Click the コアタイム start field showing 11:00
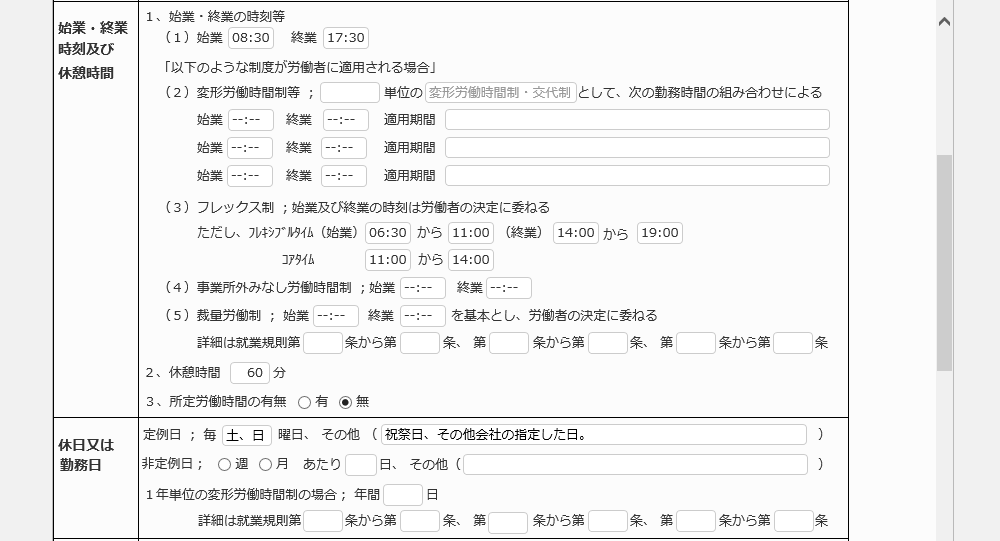 tap(388, 260)
